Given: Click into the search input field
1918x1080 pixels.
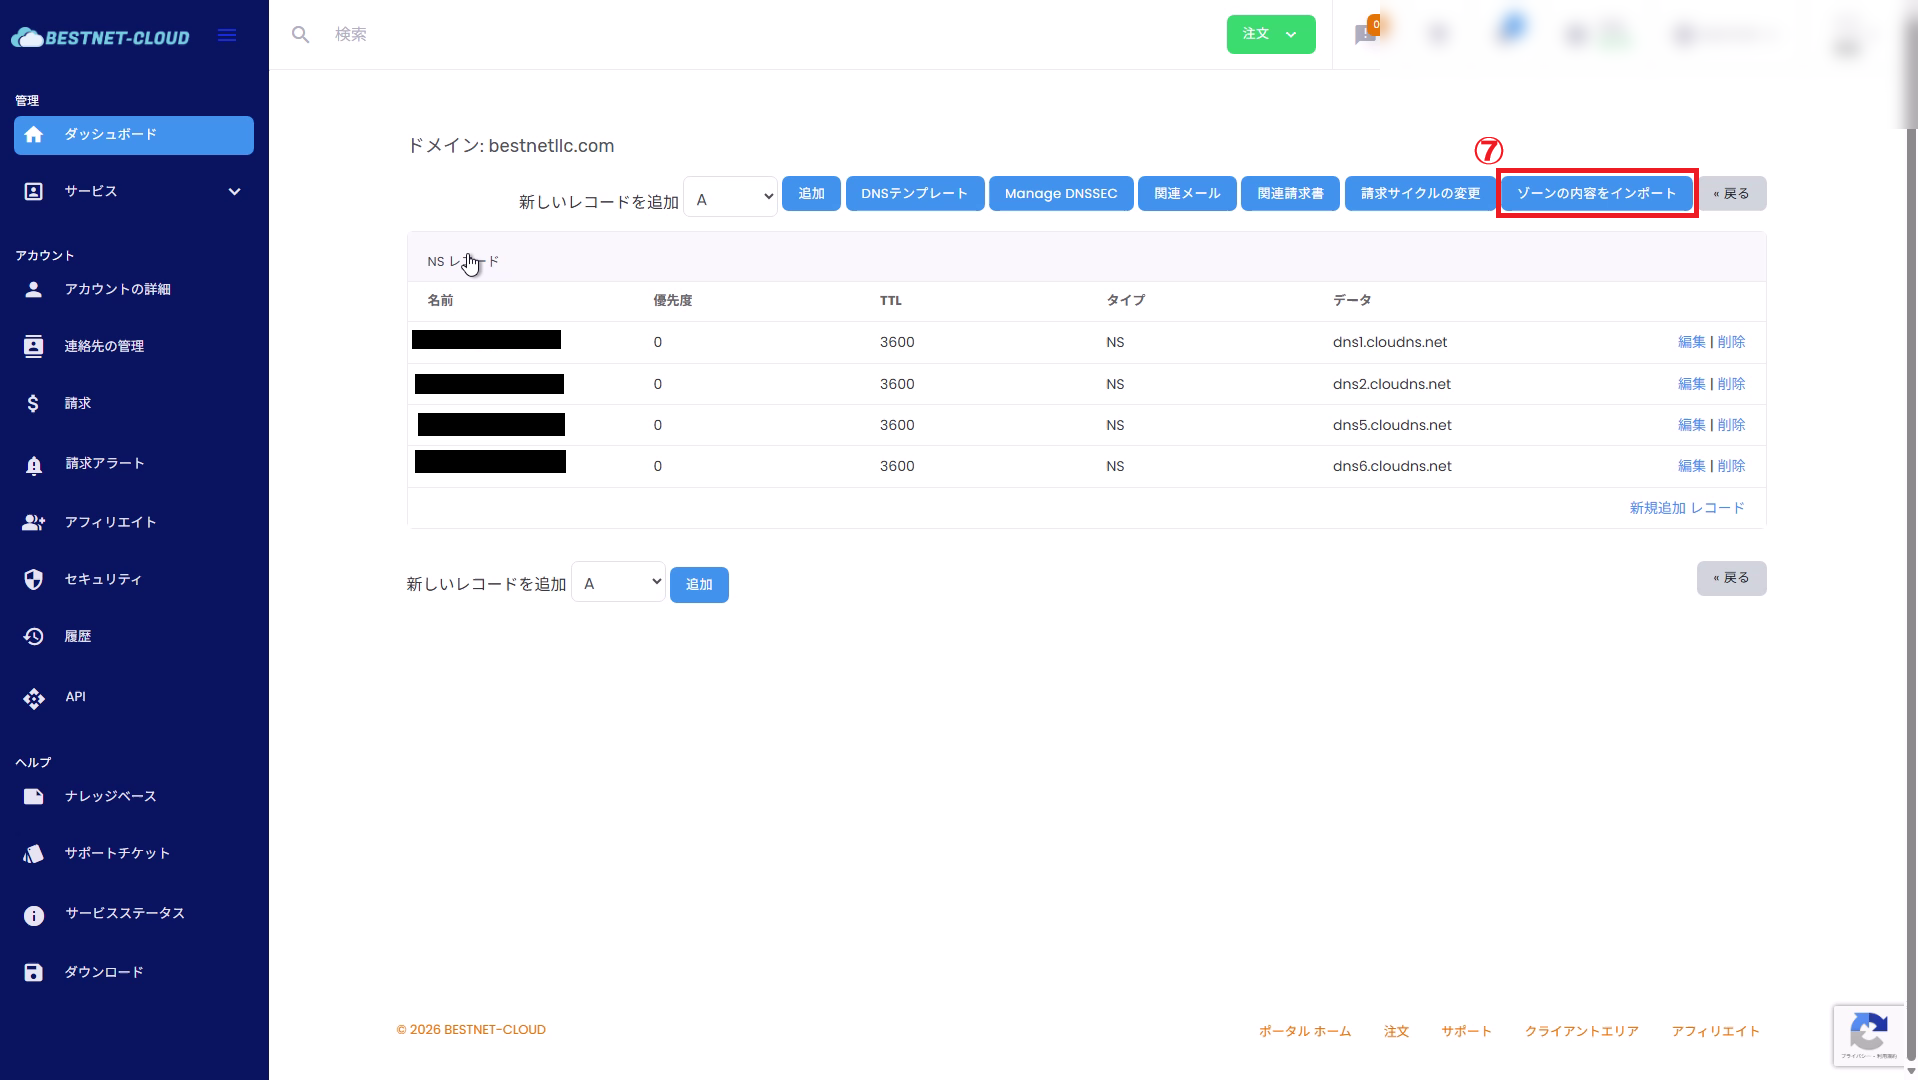Looking at the screenshot, I should pyautogui.click(x=700, y=35).
